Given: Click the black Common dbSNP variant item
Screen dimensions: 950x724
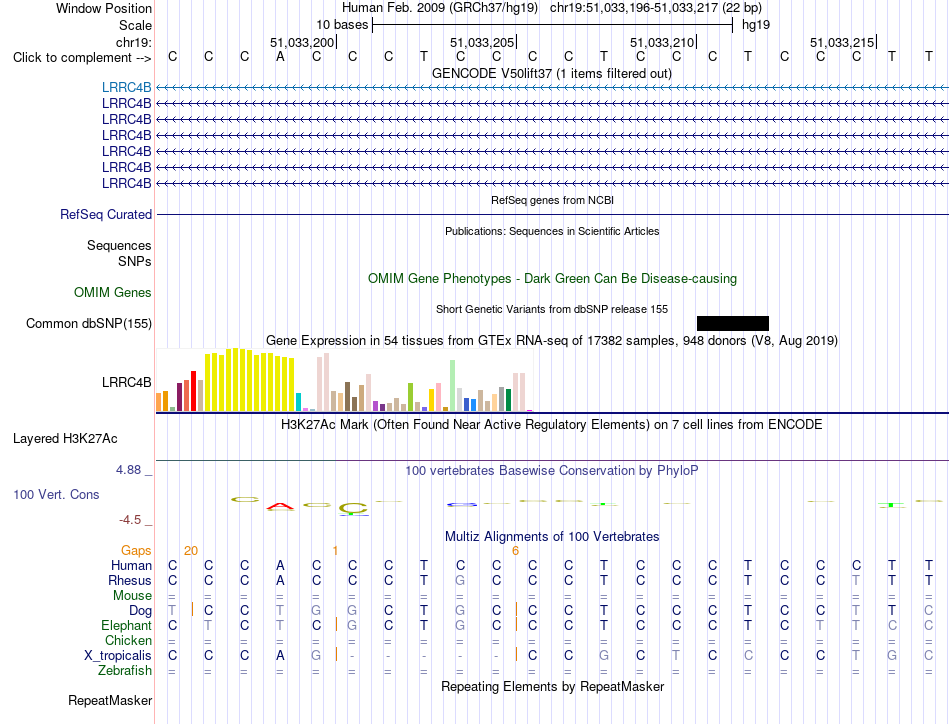Looking at the screenshot, I should (x=732, y=323).
